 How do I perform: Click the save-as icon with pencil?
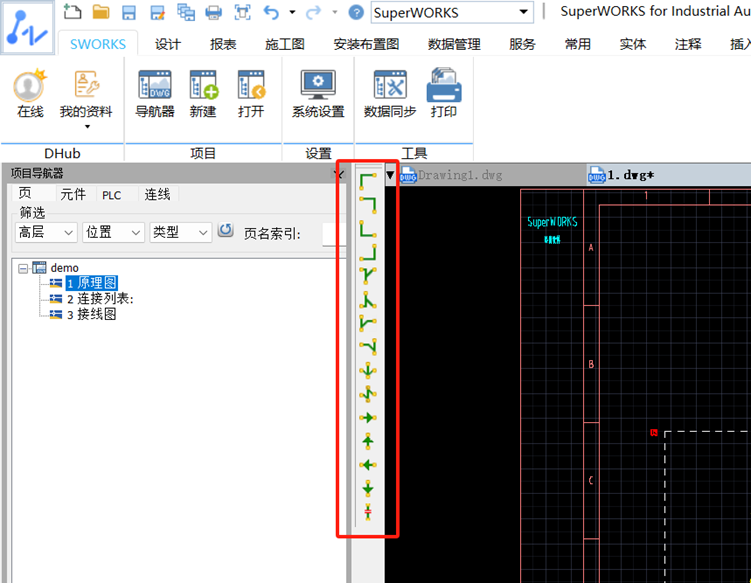158,12
